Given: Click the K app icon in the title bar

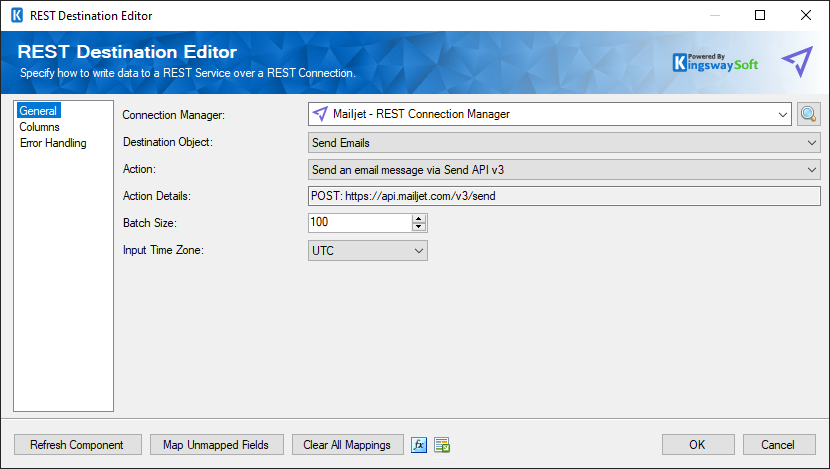Looking at the screenshot, I should (17, 15).
